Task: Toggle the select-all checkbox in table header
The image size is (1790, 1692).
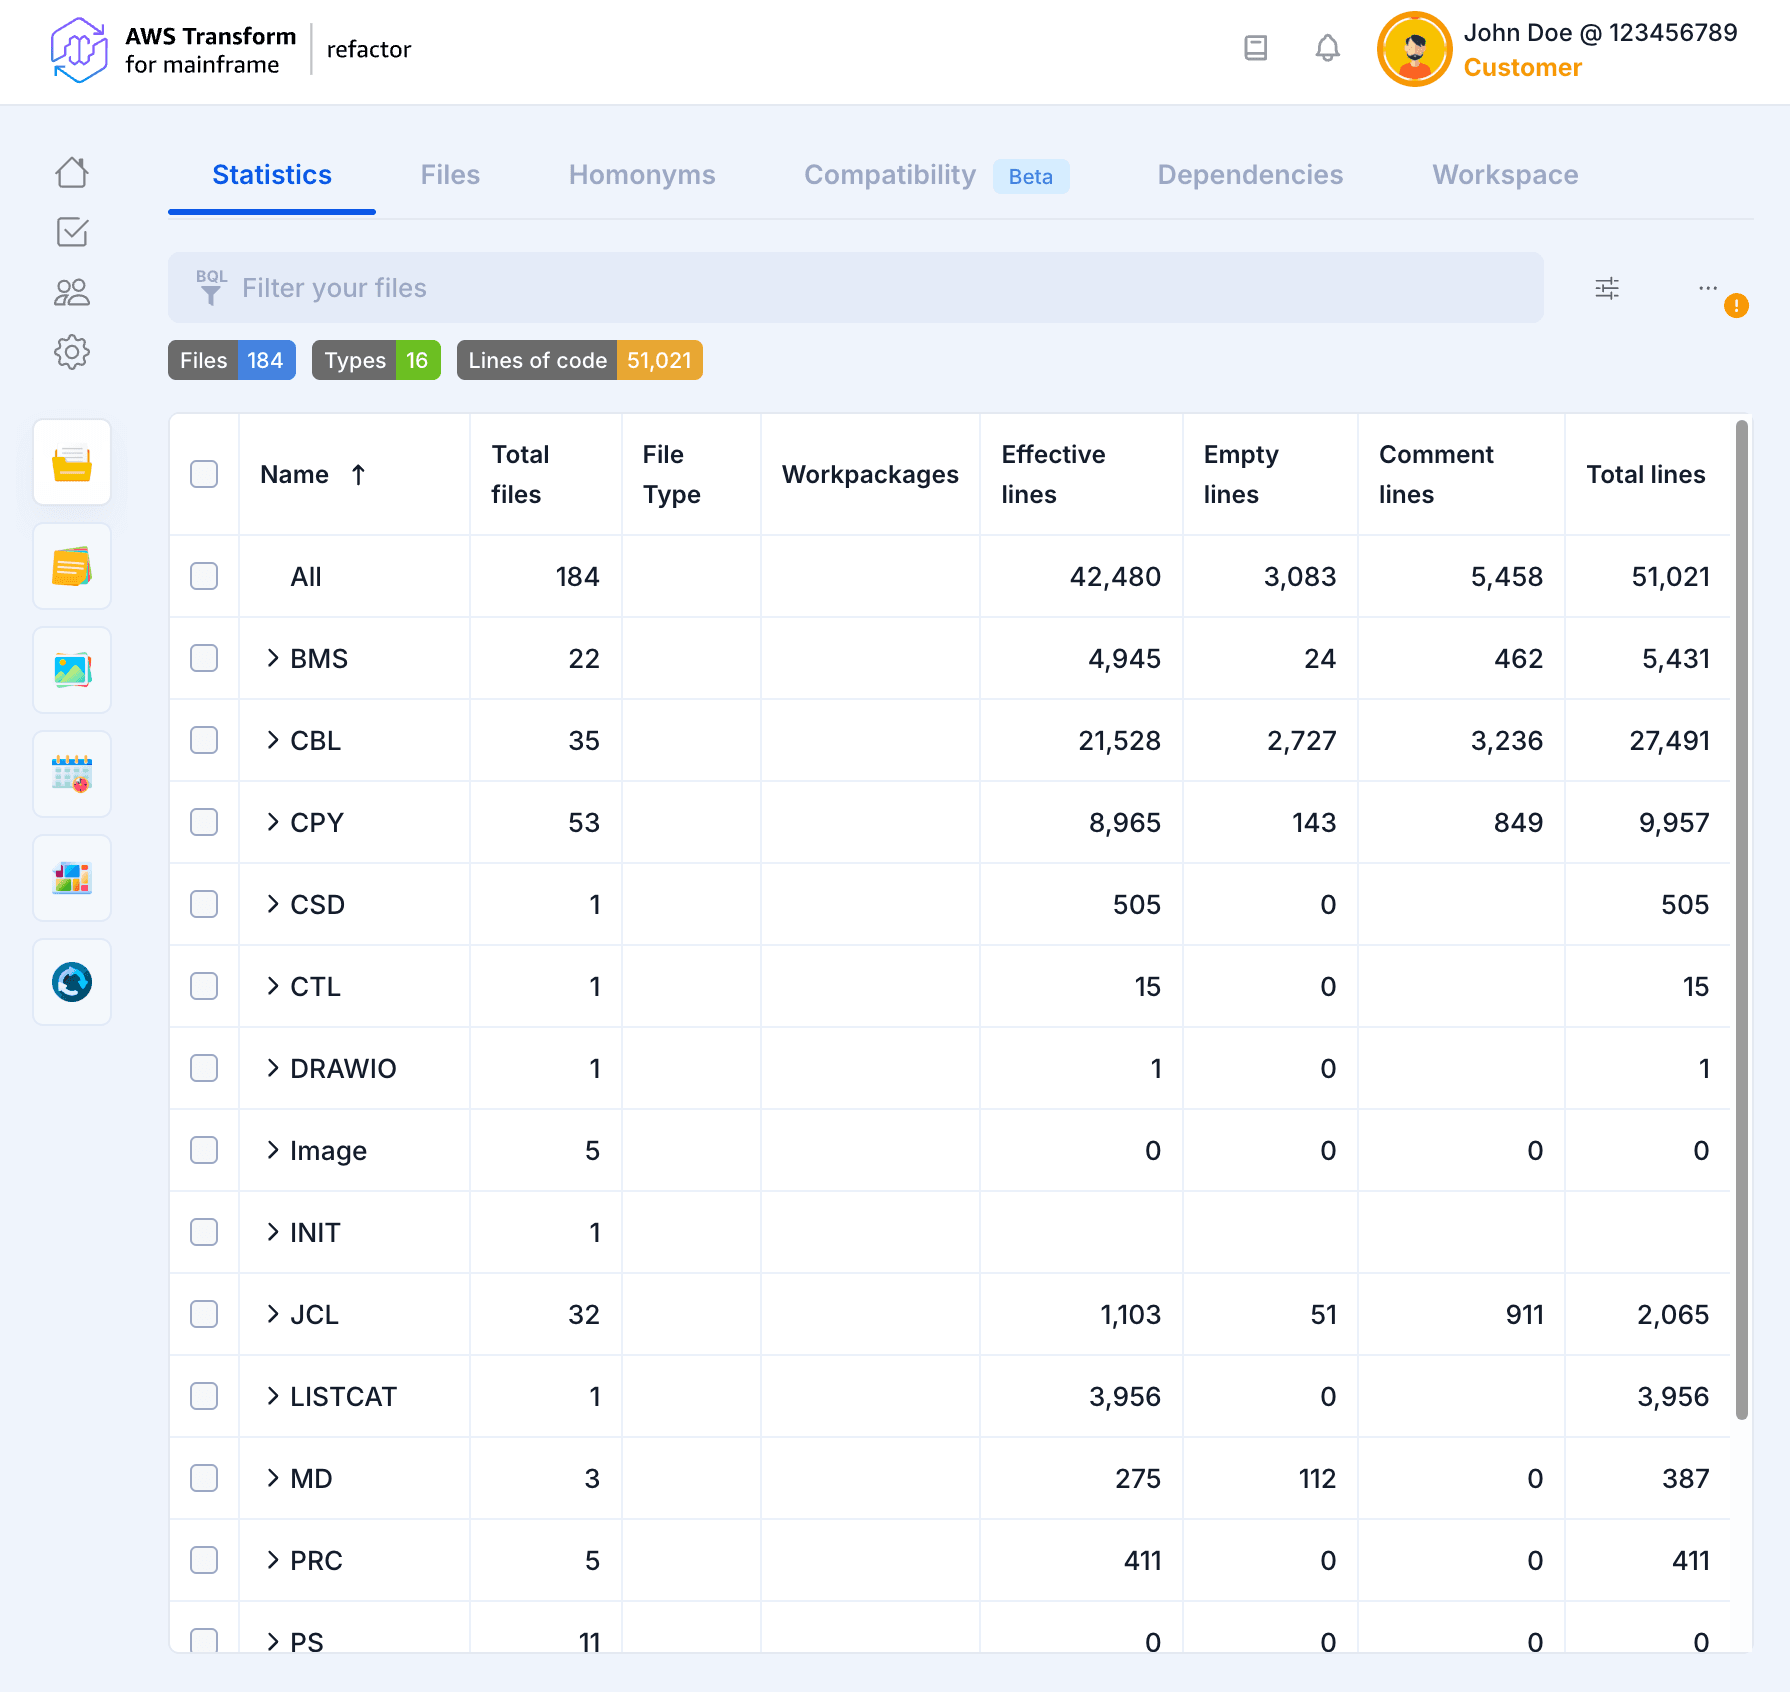Action: click(204, 474)
